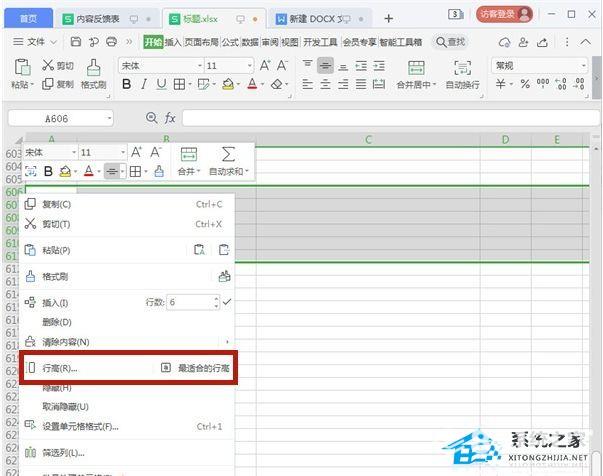
Task: Open the 插入 ribbon tab
Action: (173, 42)
